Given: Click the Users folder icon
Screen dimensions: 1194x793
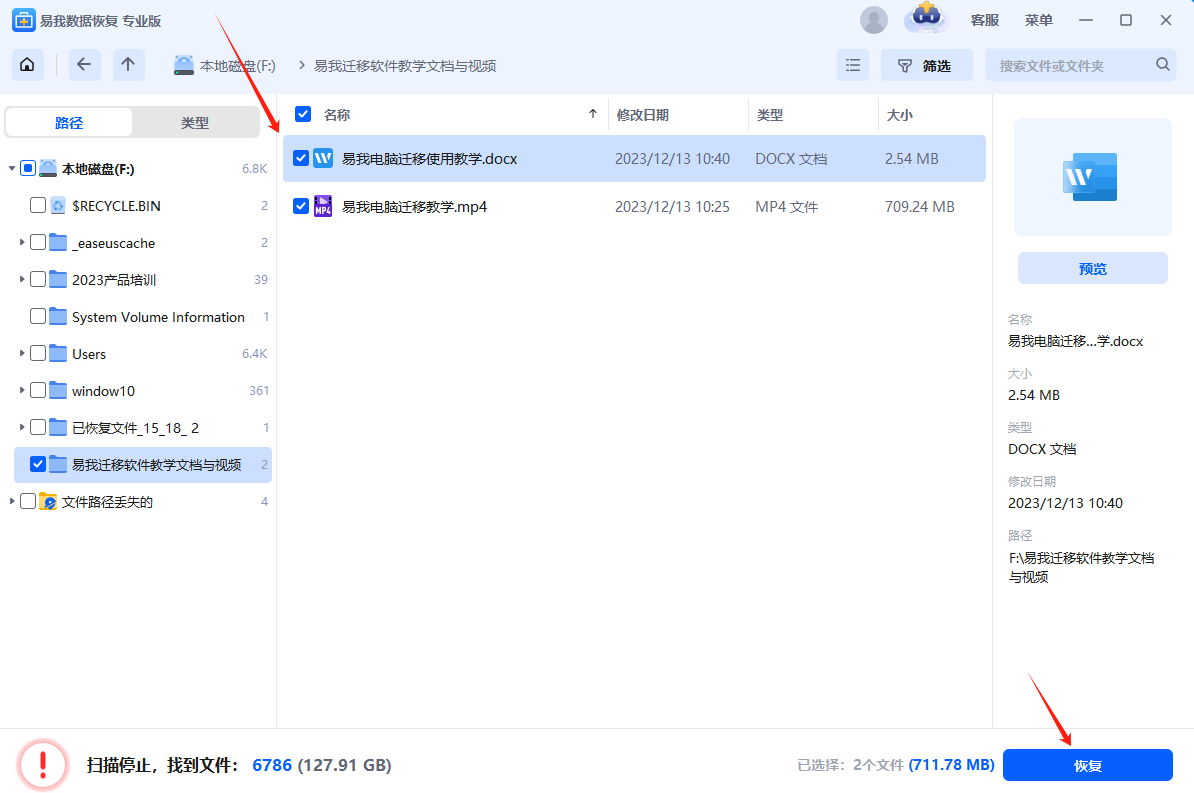Looking at the screenshot, I should click(58, 353).
